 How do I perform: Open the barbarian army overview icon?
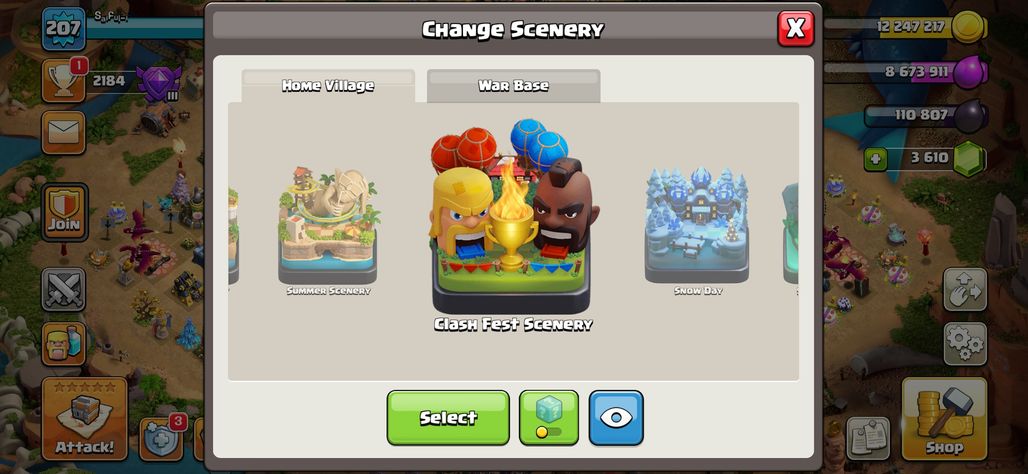pos(64,344)
